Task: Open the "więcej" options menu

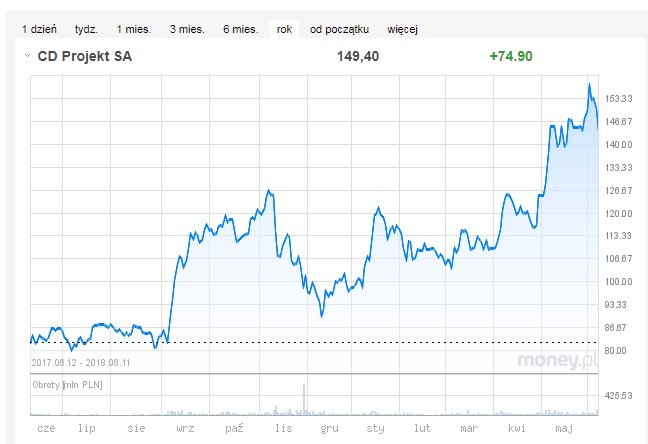Action: pyautogui.click(x=403, y=30)
